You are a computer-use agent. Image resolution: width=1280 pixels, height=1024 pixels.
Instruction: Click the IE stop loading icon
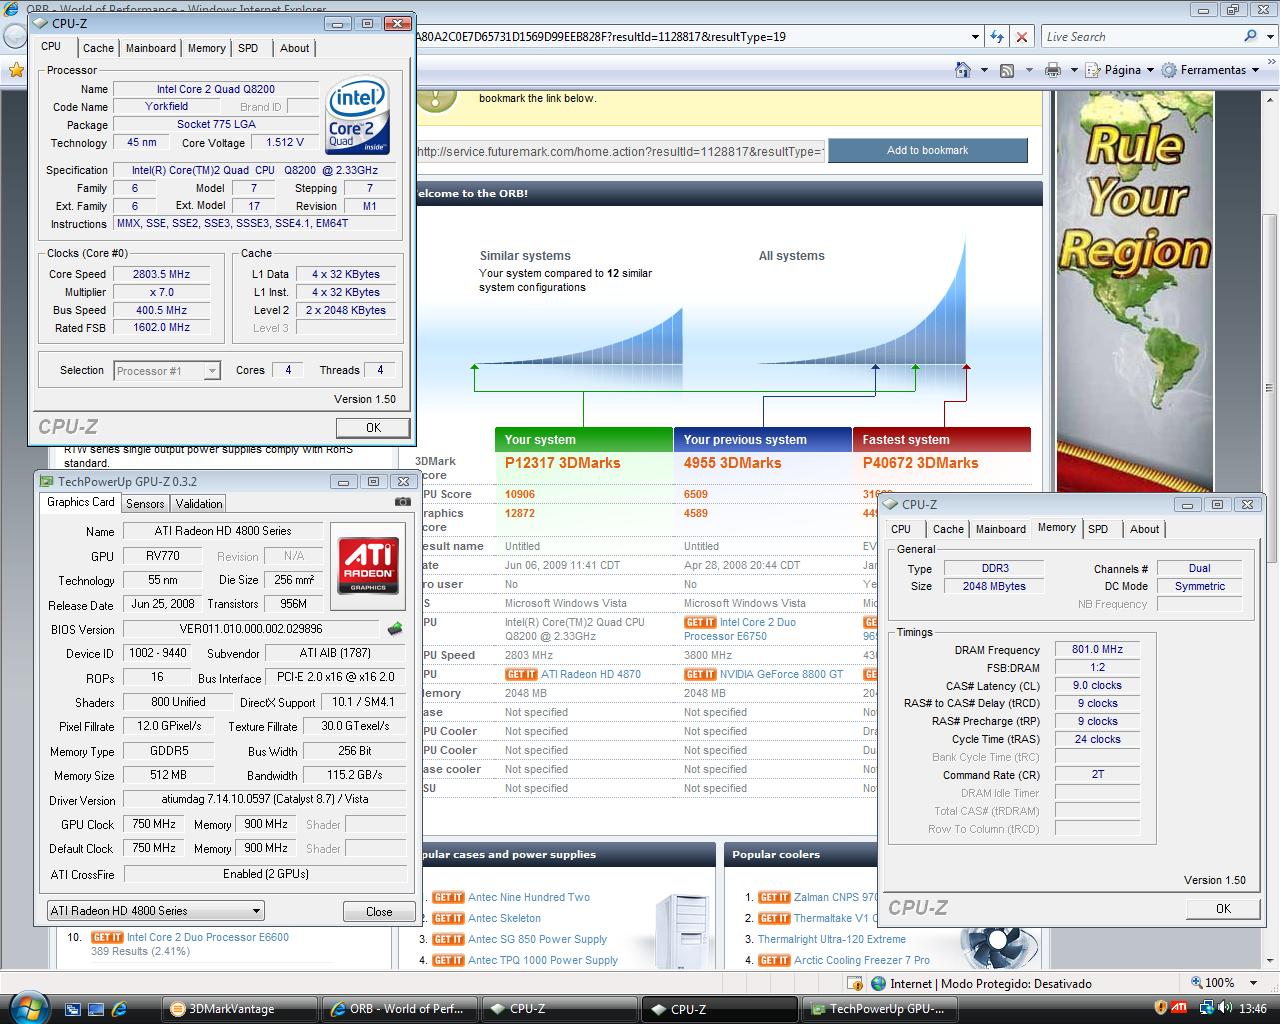1021,37
